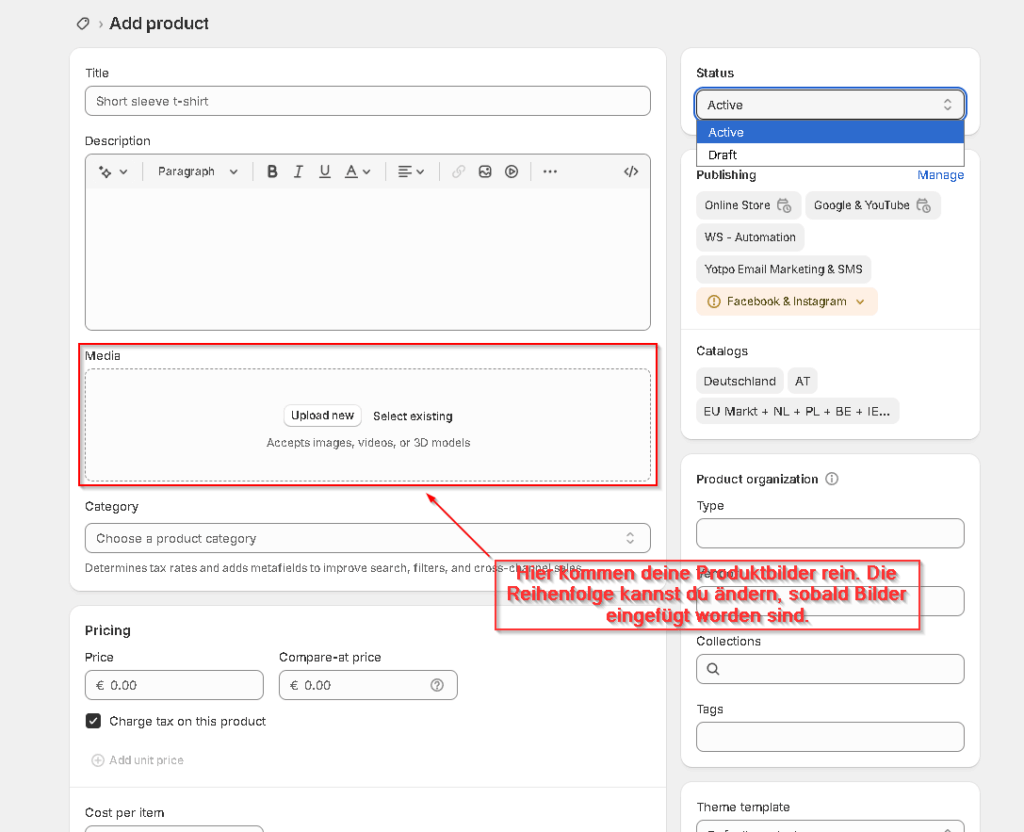Click Online Store schedule icon
1024x832 pixels.
pos(784,205)
